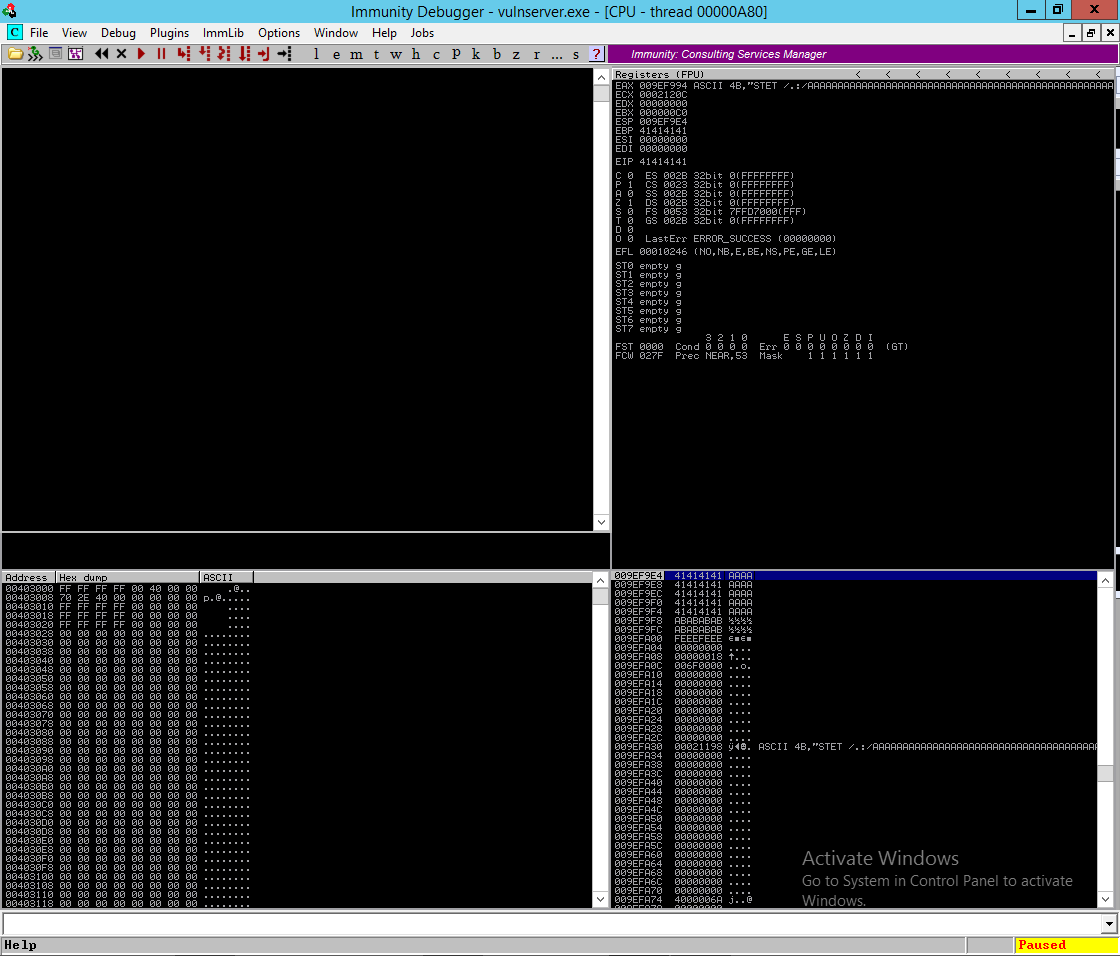The width and height of the screenshot is (1120, 956).
Task: Click the command input bar at bottom
Action: 551,924
